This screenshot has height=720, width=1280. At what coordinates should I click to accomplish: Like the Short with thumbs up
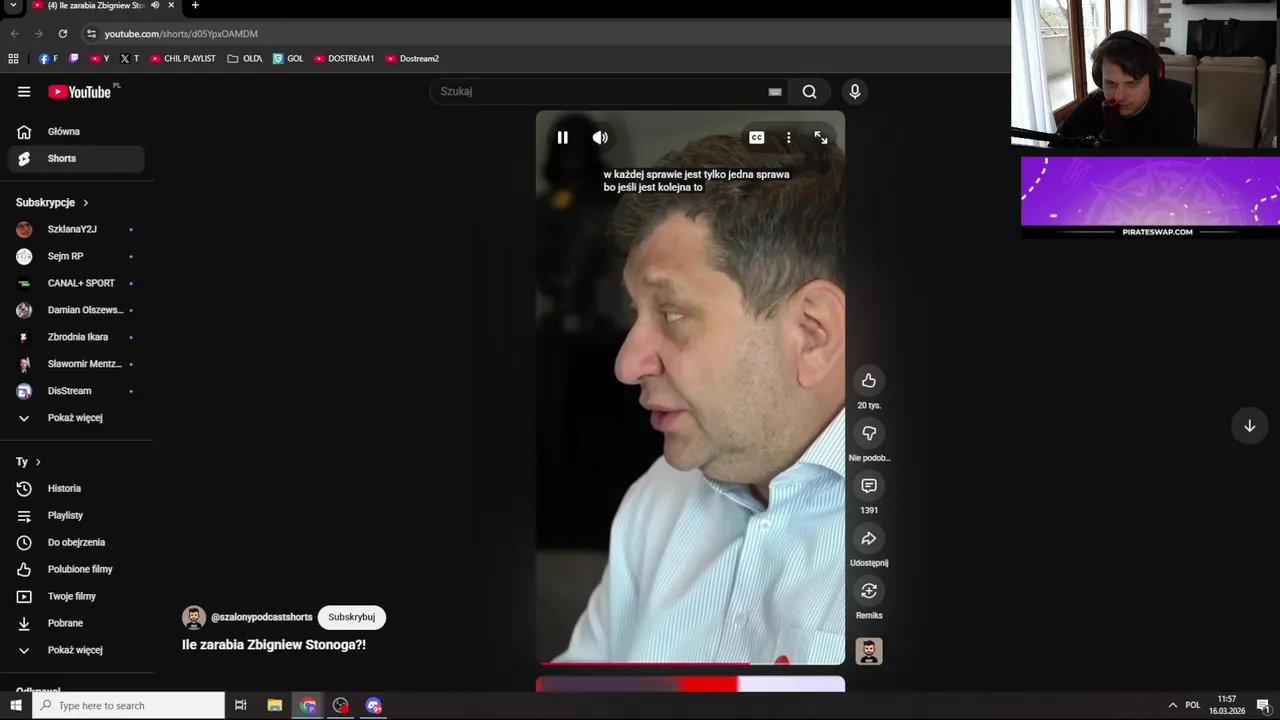tap(869, 381)
